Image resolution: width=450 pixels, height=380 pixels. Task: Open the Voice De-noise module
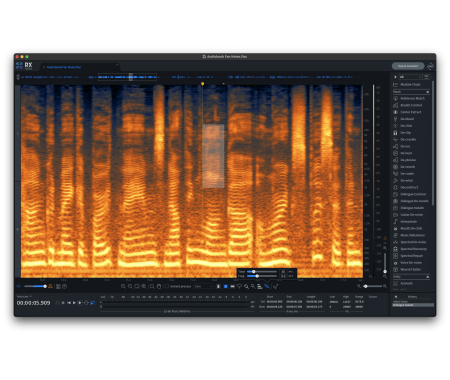coord(412,263)
